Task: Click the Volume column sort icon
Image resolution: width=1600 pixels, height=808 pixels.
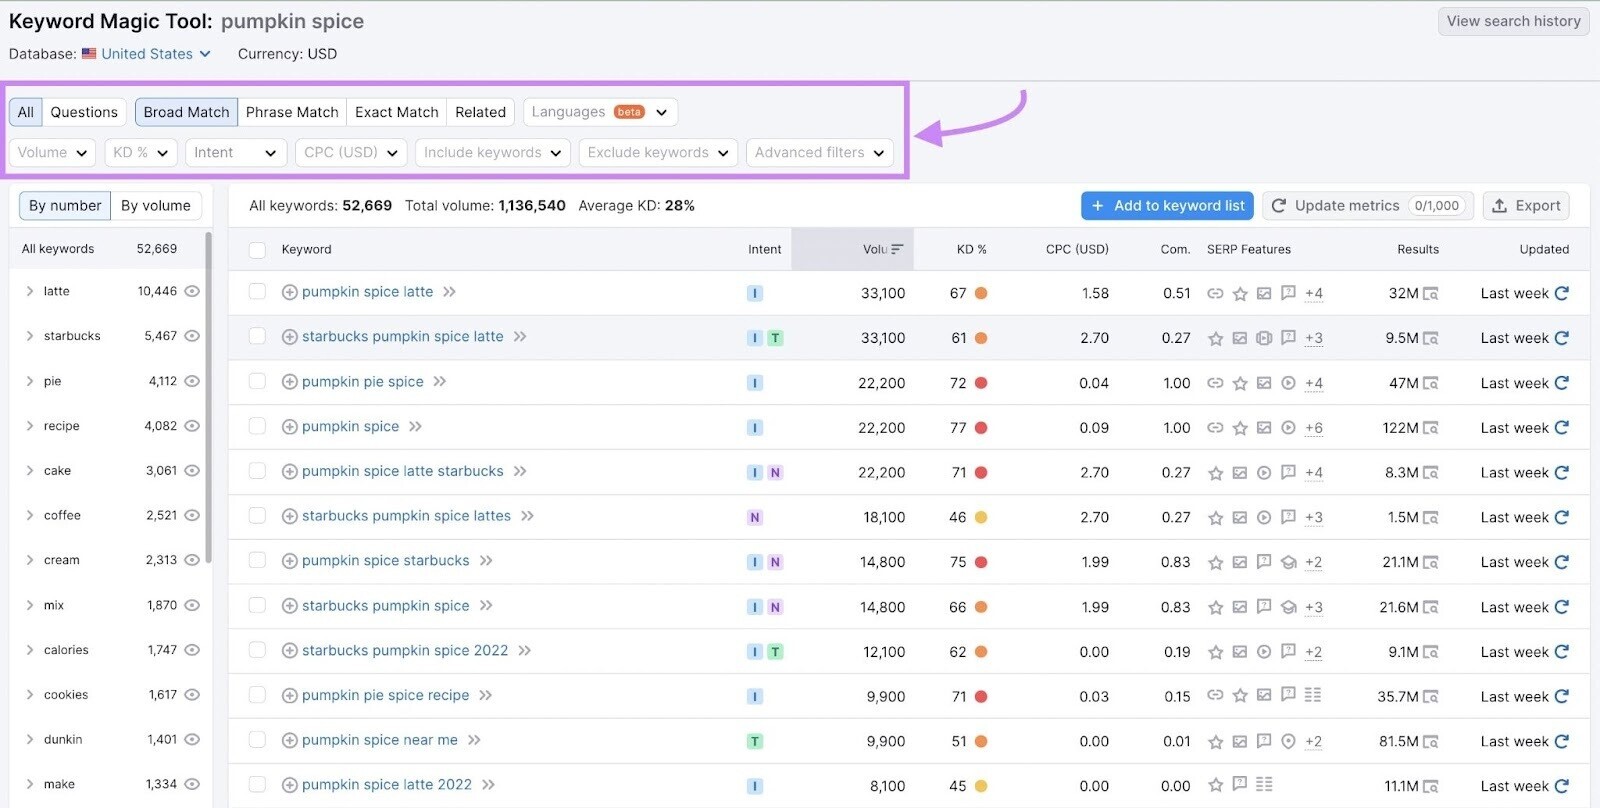Action: coord(897,249)
